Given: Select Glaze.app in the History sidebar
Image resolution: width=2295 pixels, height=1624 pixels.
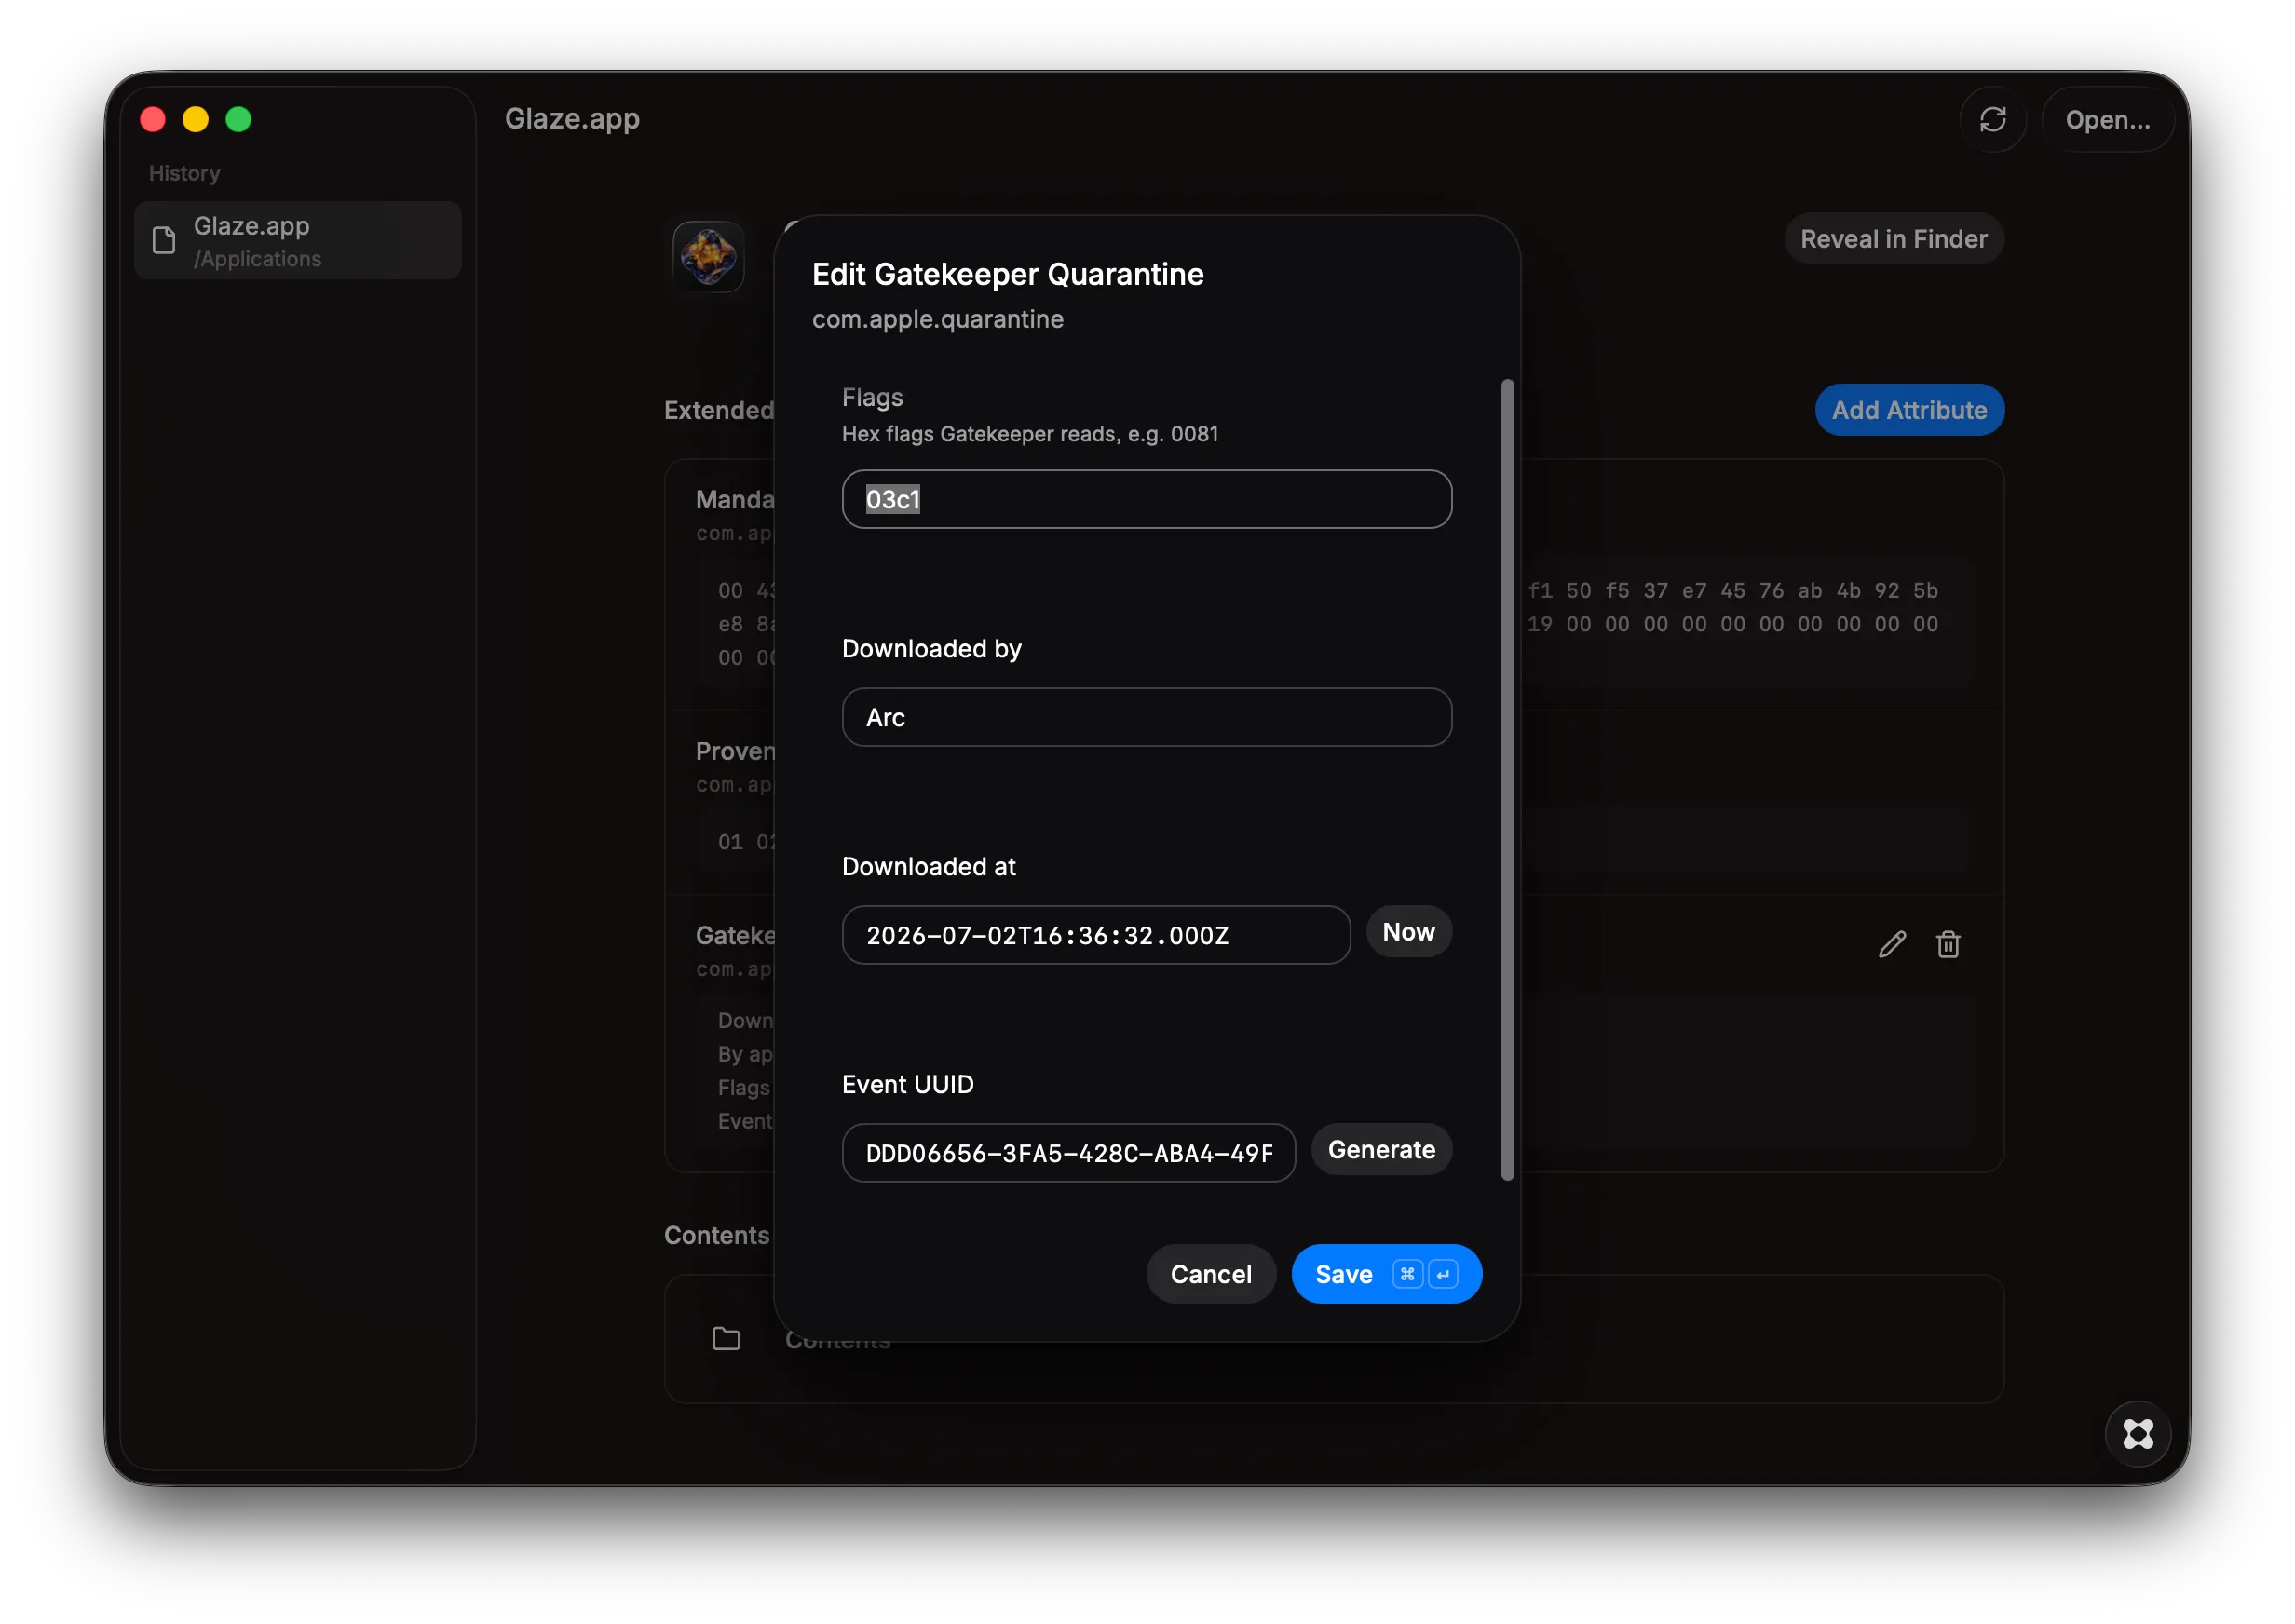Looking at the screenshot, I should click(298, 241).
